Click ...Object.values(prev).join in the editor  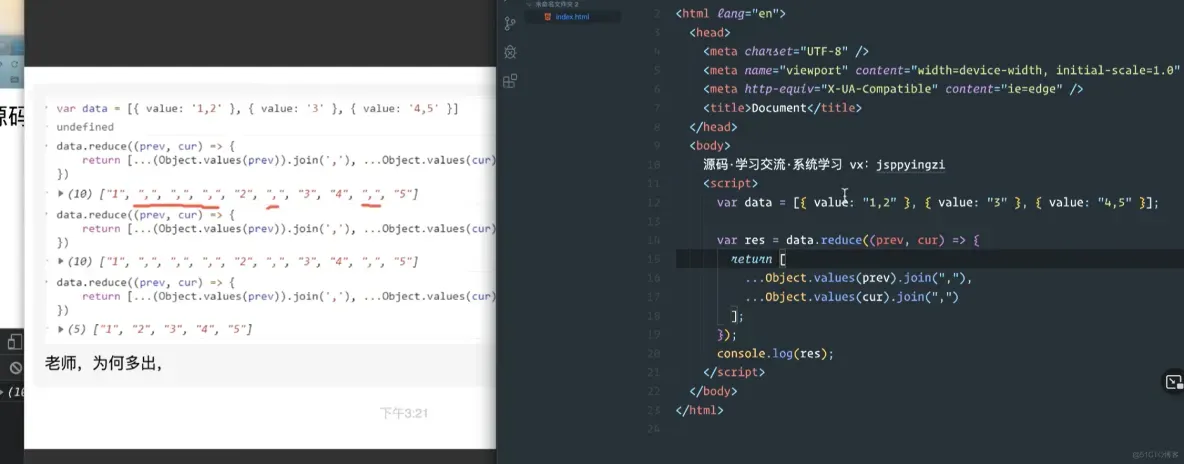coord(859,278)
